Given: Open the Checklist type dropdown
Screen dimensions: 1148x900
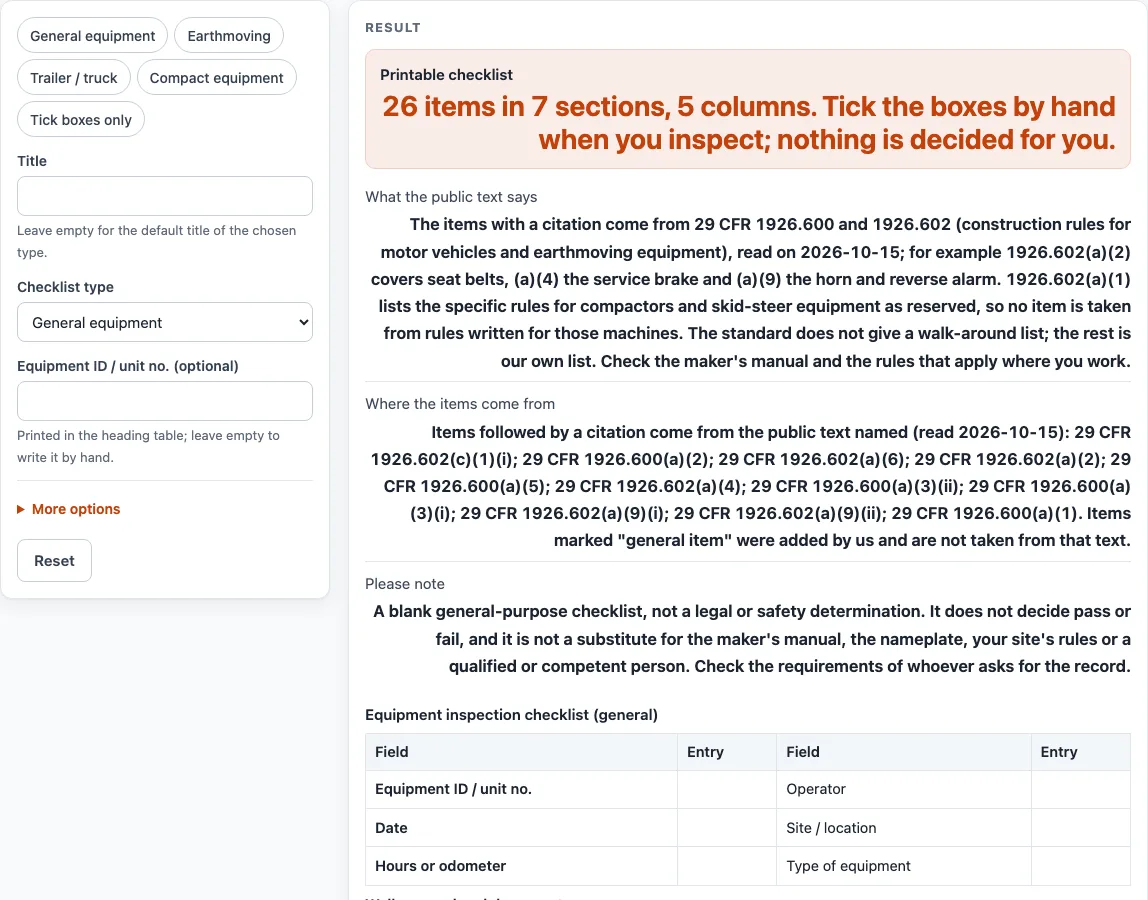Looking at the screenshot, I should tap(165, 322).
